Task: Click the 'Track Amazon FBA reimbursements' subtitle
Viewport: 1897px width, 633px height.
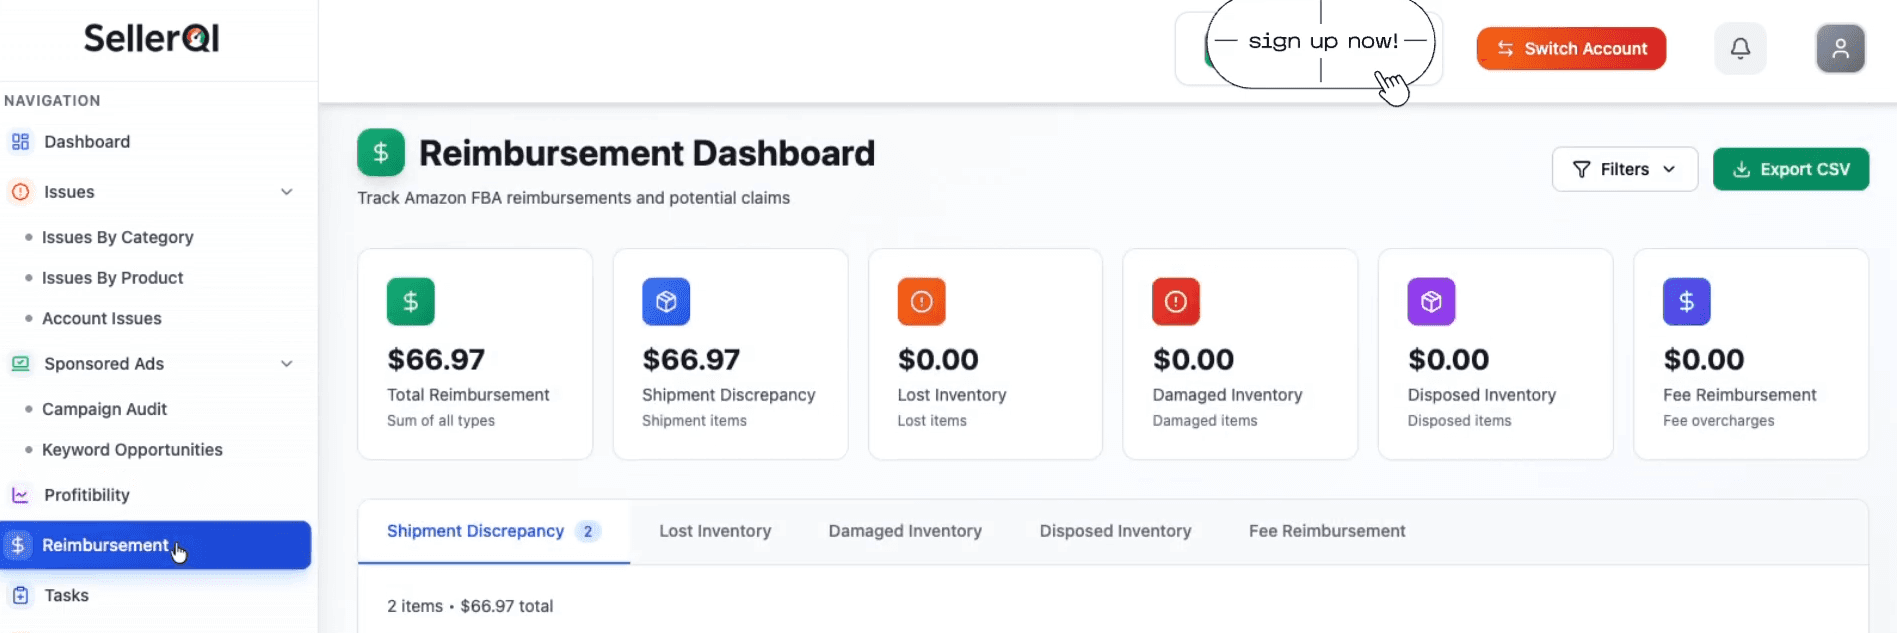Action: click(x=574, y=198)
